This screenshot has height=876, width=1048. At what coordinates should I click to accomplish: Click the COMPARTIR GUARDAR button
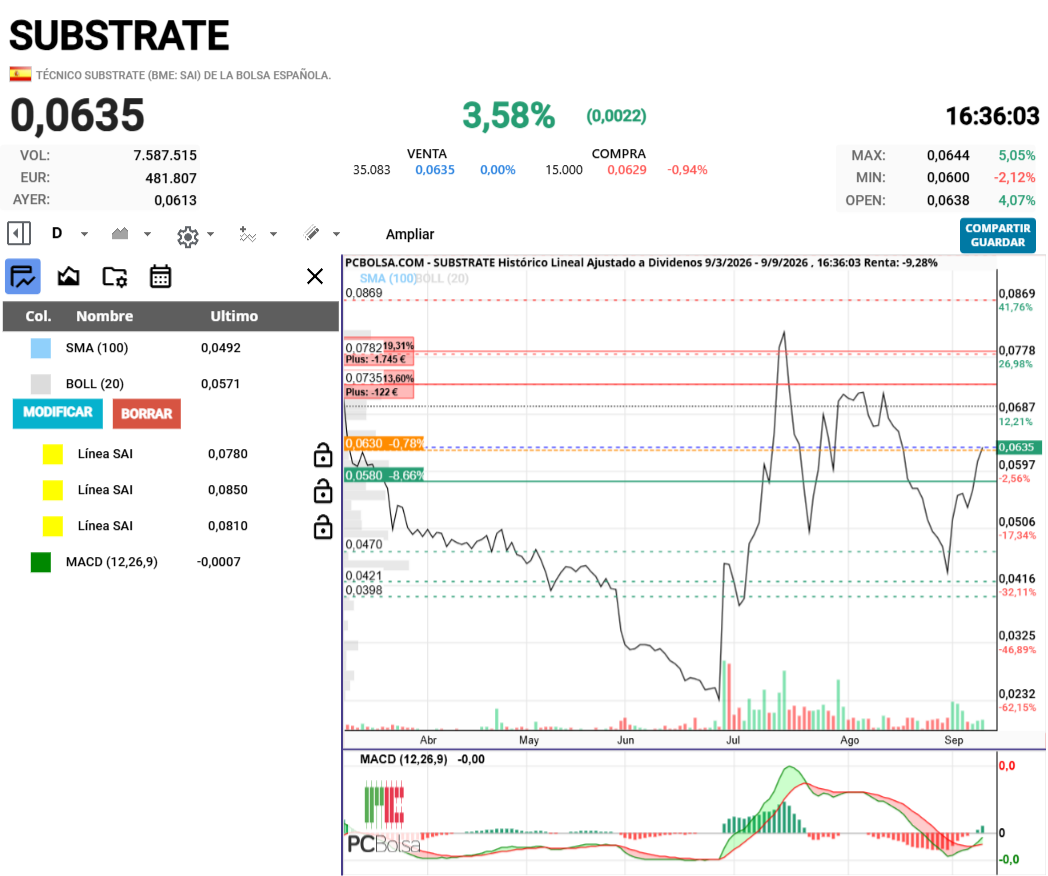click(998, 235)
